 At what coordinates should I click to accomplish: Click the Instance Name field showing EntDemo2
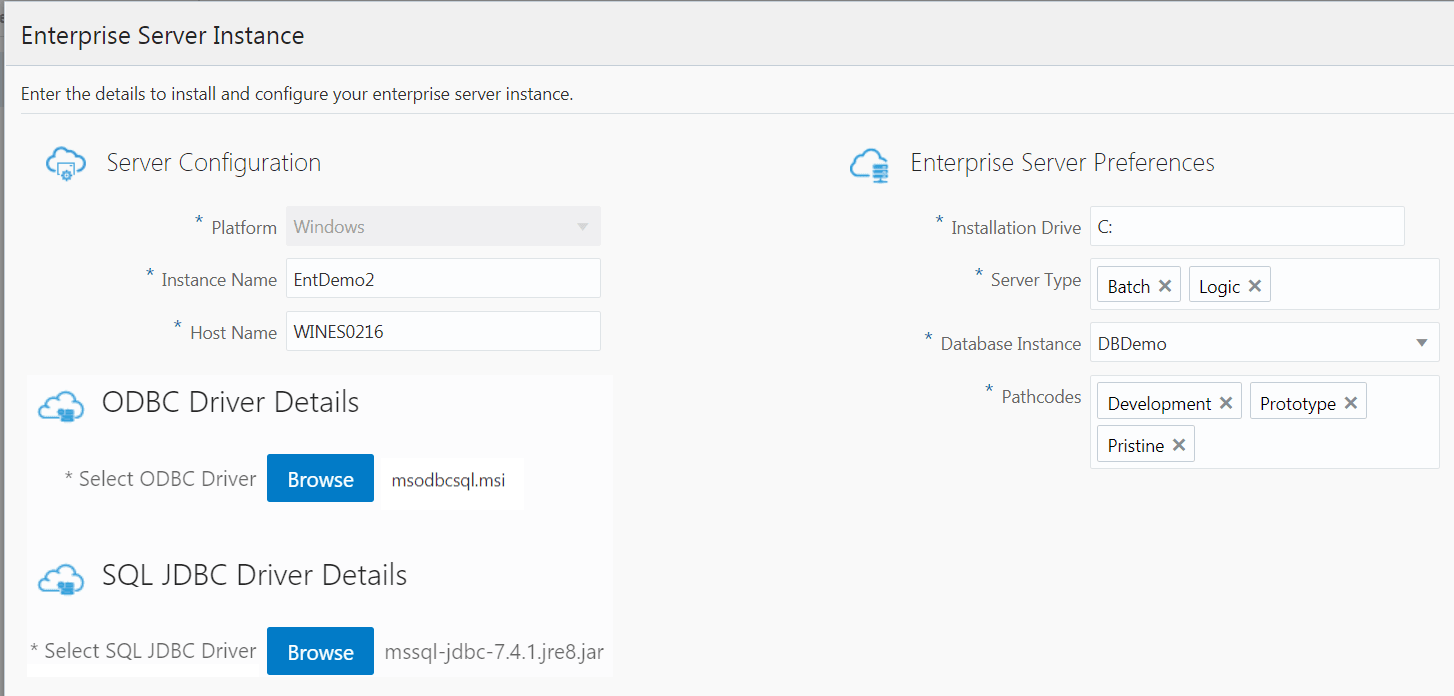coord(443,279)
